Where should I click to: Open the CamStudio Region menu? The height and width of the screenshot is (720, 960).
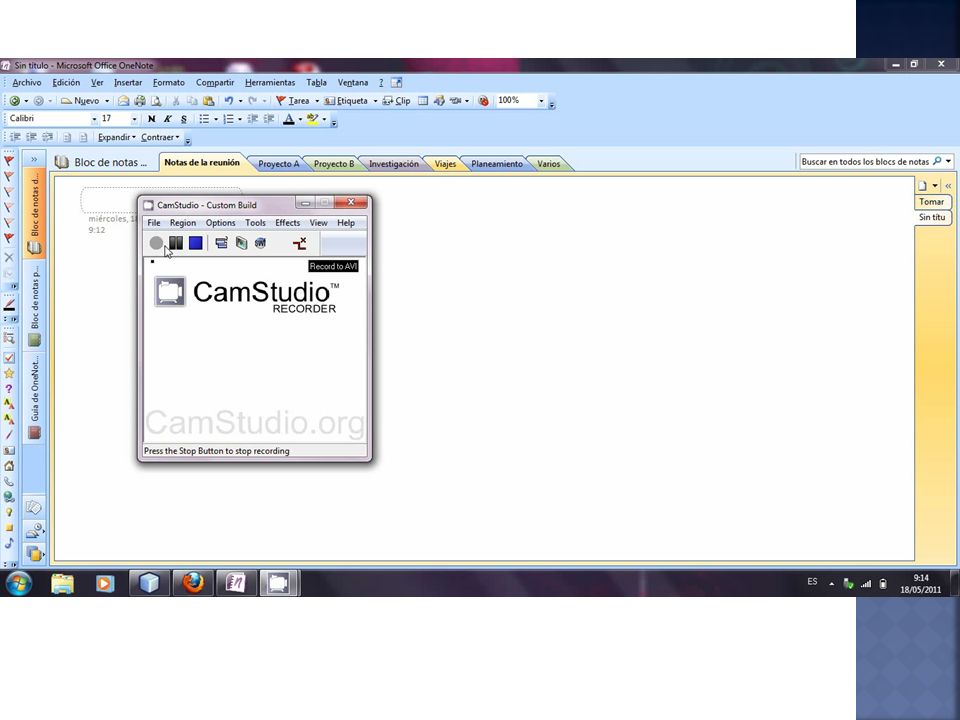coord(183,223)
